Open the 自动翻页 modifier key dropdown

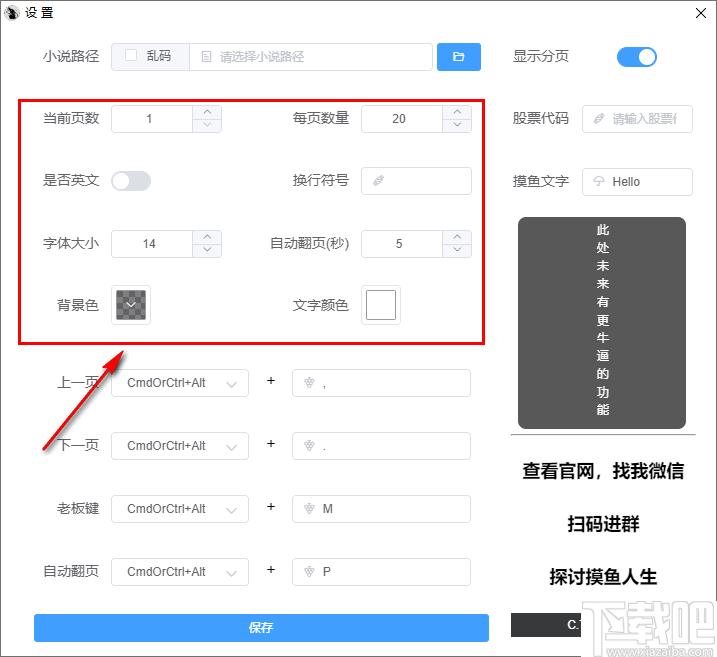(180, 572)
